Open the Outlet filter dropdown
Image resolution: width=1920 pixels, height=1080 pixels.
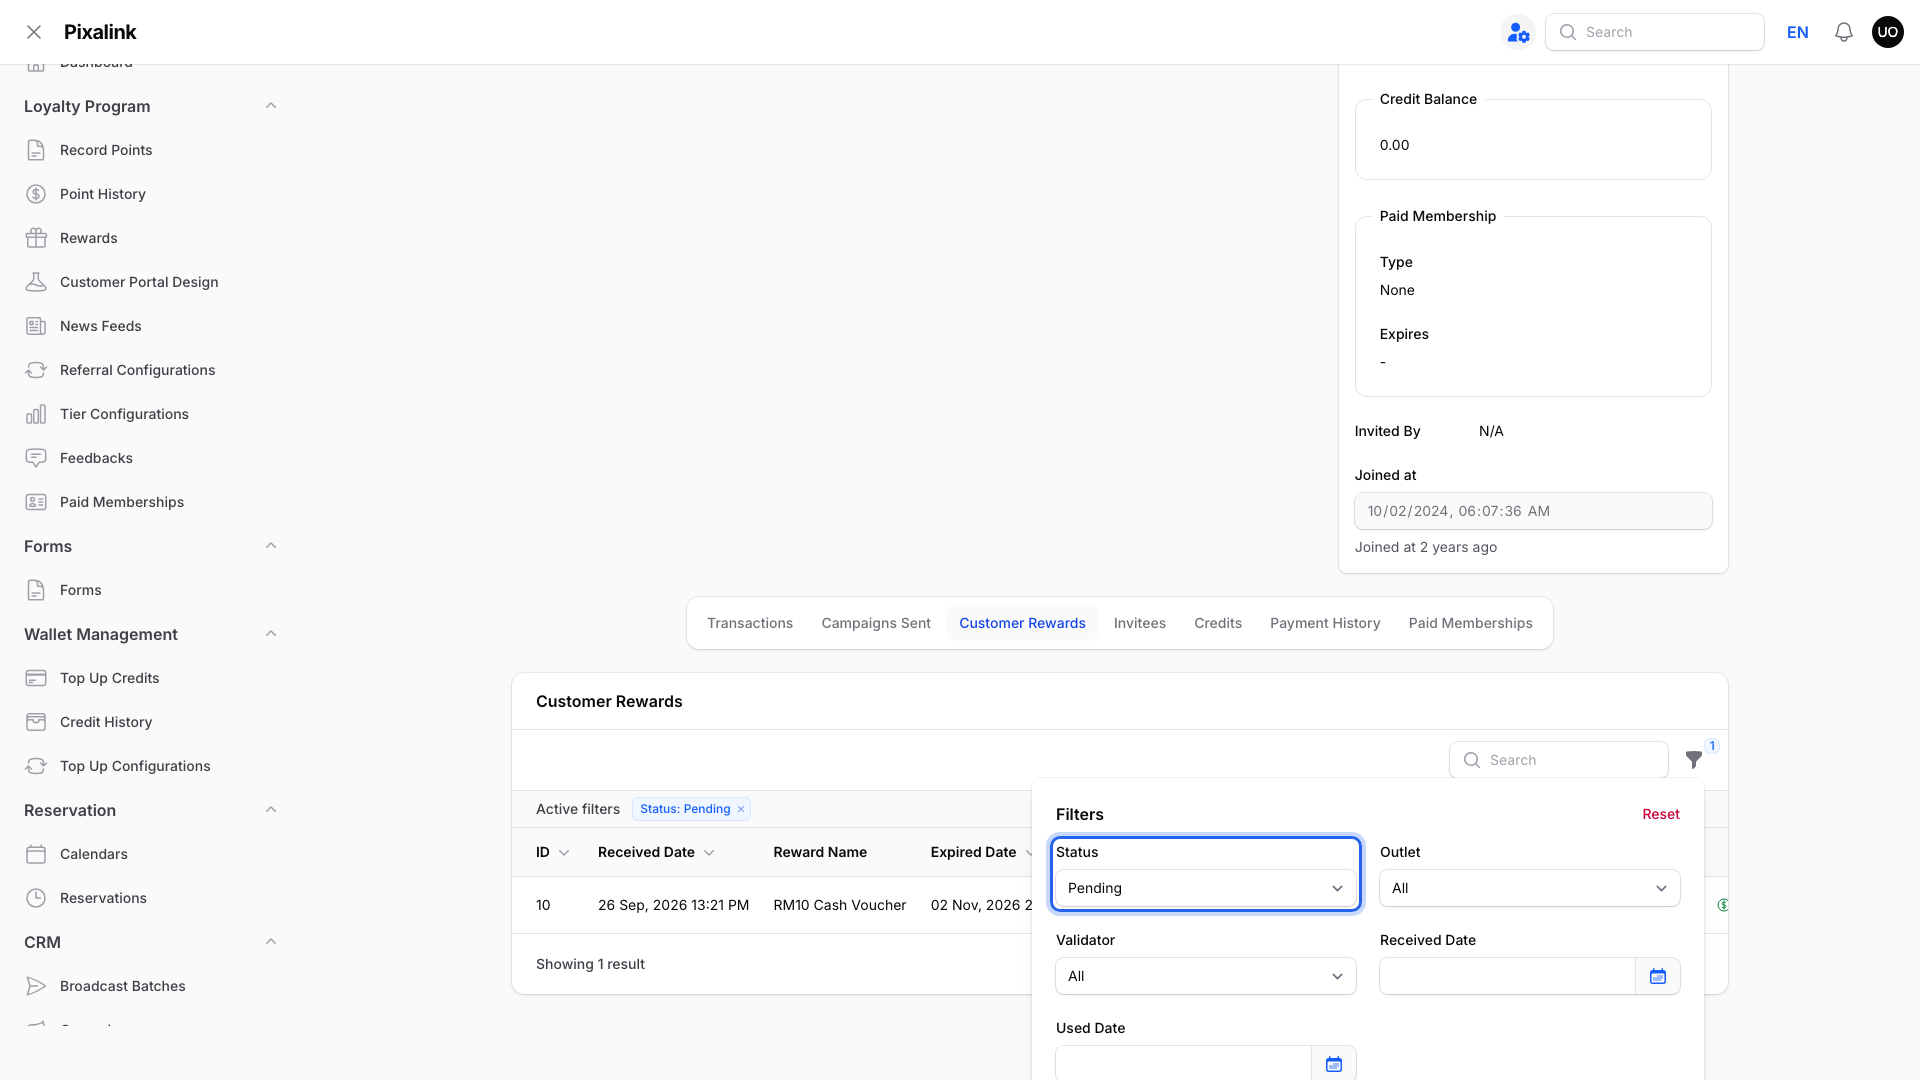point(1530,888)
